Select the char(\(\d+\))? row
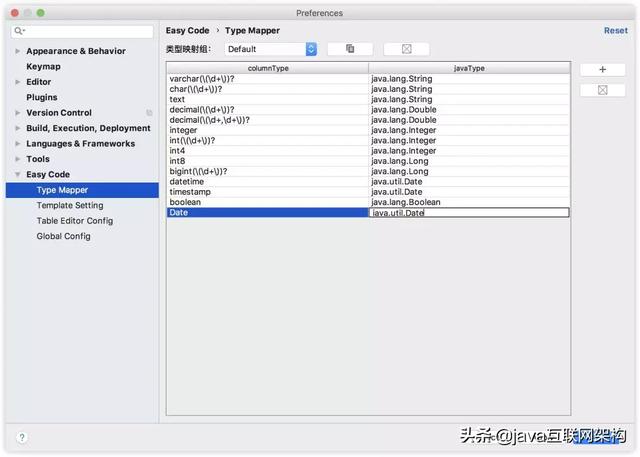This screenshot has width=640, height=457. 268,89
